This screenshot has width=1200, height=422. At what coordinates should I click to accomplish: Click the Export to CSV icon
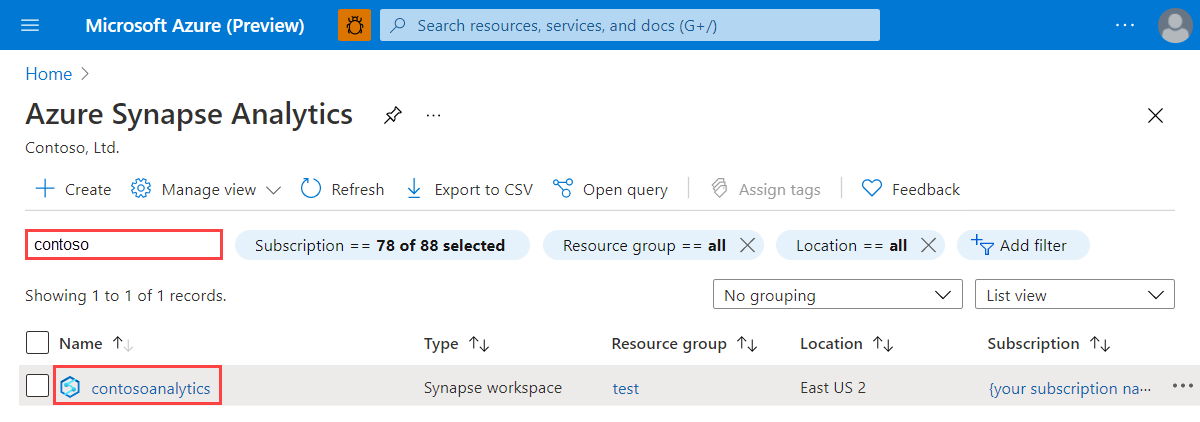[x=414, y=189]
